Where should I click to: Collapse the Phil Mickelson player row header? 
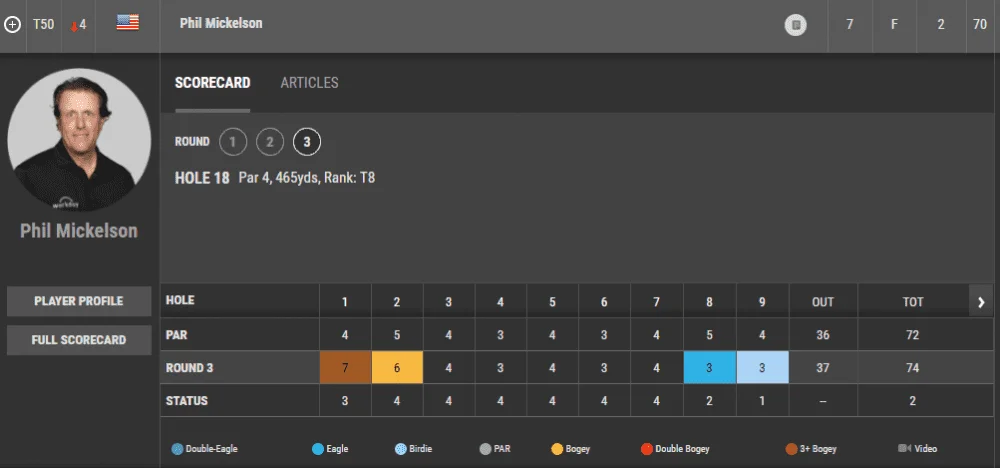pos(500,26)
